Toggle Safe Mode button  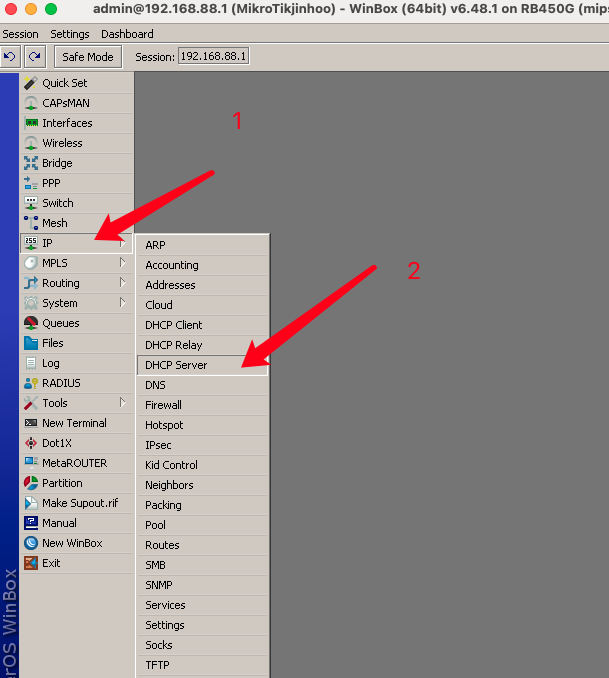click(88, 57)
